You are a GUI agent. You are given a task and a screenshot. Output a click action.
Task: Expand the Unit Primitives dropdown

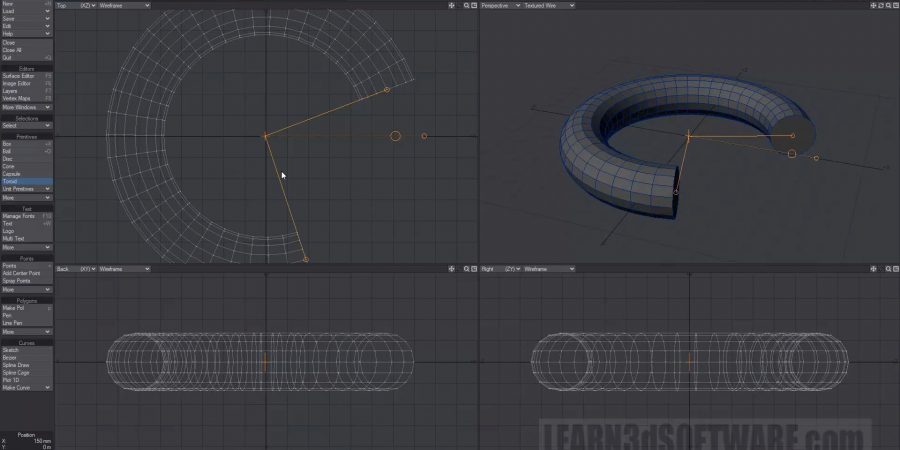26,189
